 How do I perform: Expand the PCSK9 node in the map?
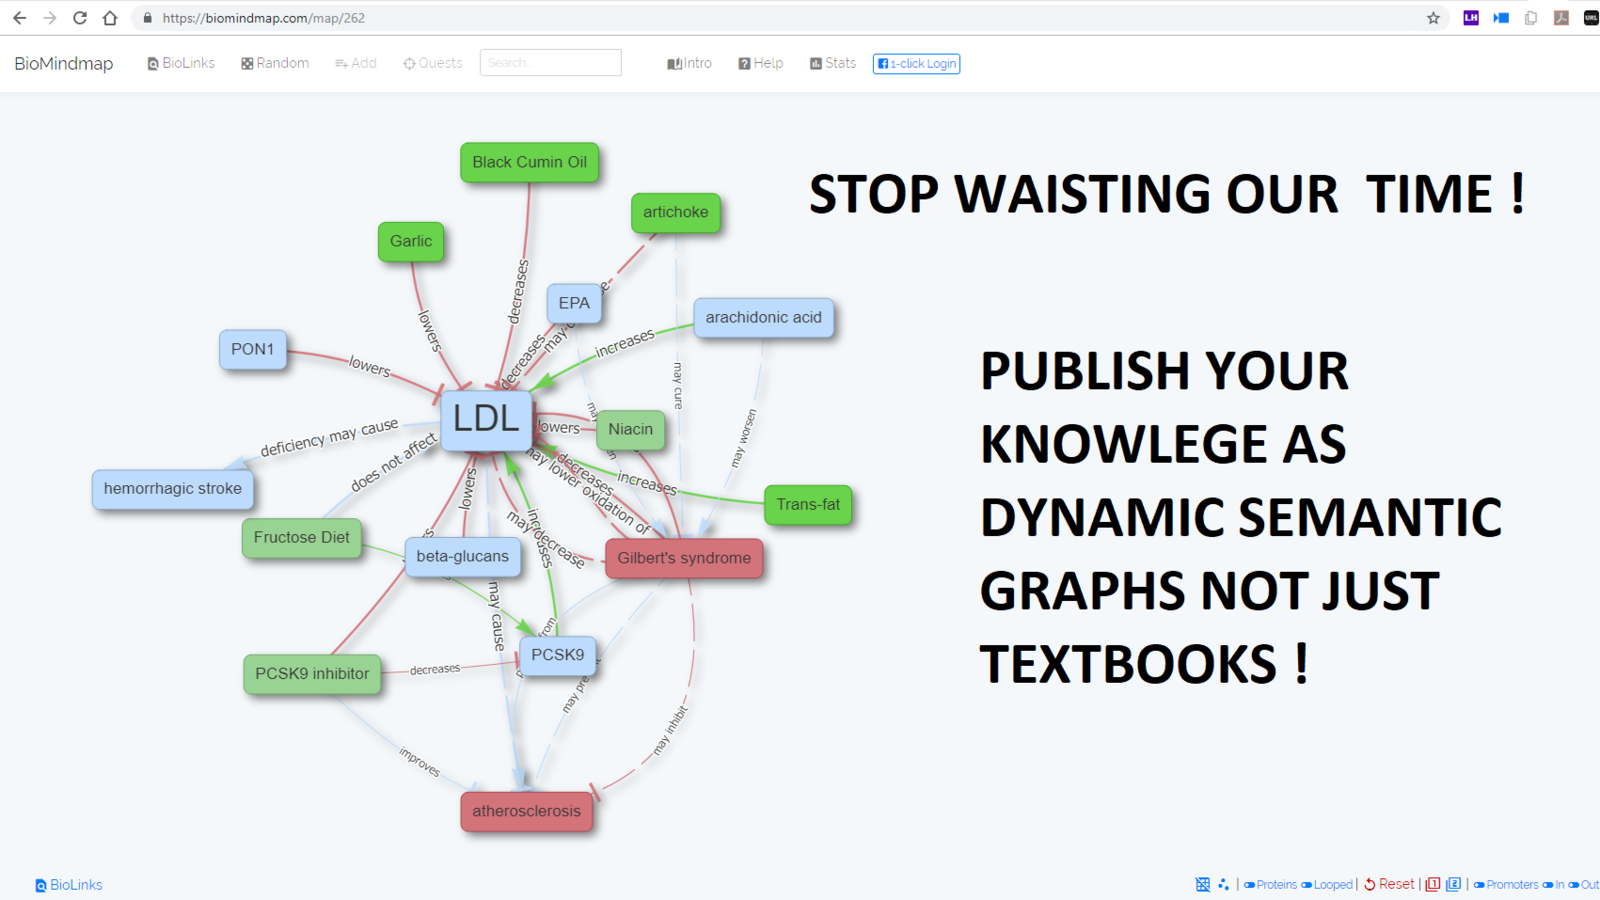557,654
